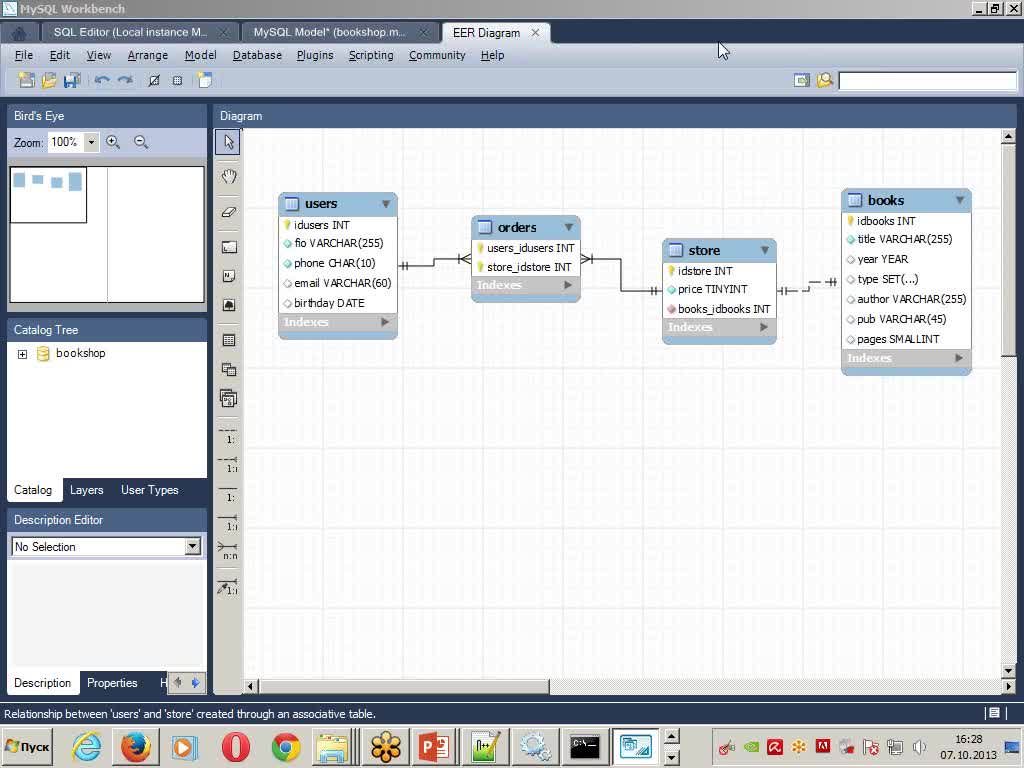
Task: Choose the 1:n non-identifying relationship tool
Action: [x=229, y=464]
